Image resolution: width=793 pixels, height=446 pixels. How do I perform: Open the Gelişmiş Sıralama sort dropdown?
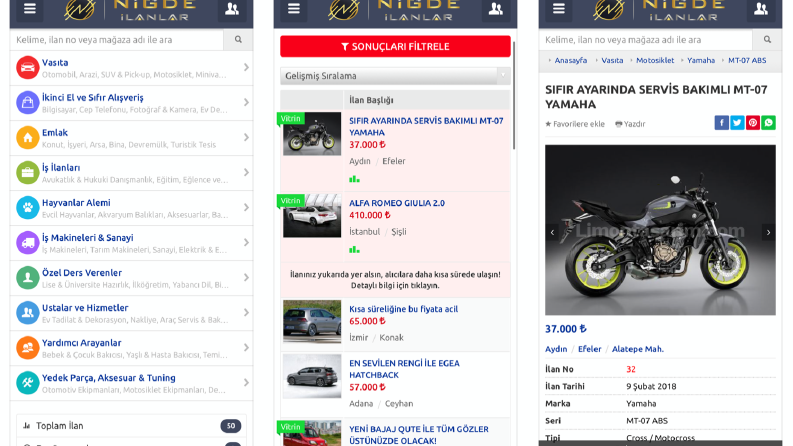pos(395,76)
